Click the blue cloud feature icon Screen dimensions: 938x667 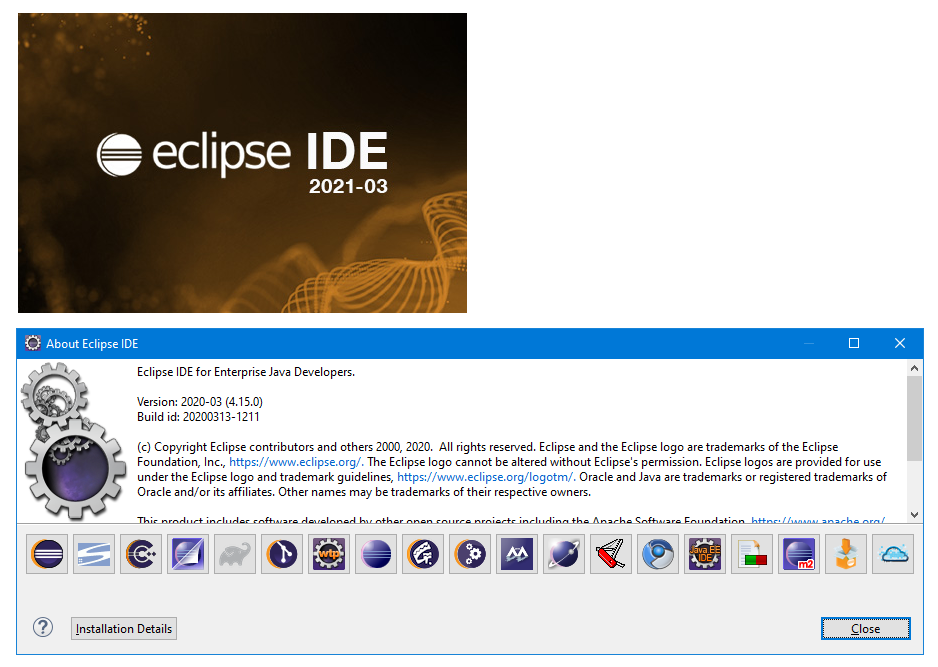(893, 554)
